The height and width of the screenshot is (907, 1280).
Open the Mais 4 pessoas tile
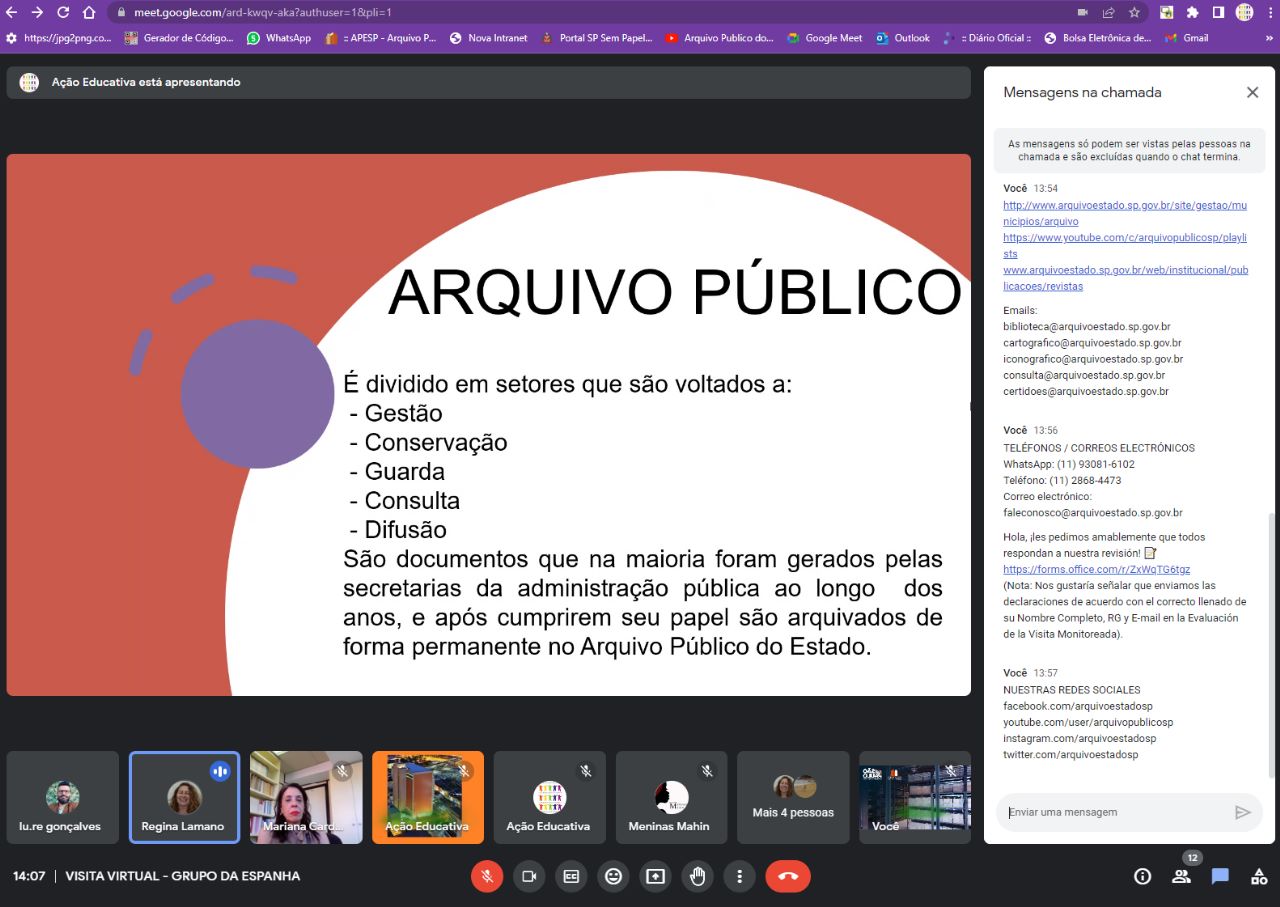point(793,798)
